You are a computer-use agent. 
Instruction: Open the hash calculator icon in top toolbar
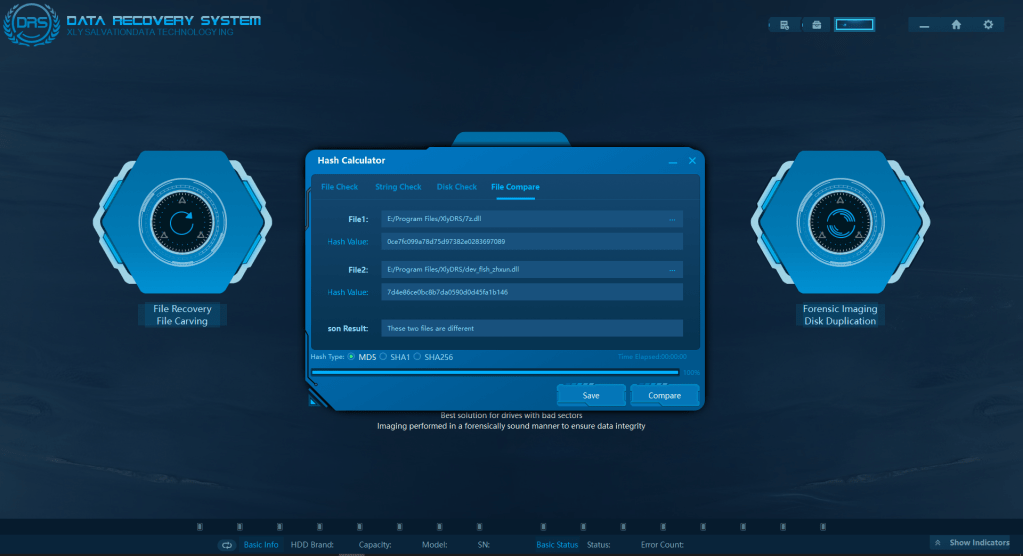785,25
